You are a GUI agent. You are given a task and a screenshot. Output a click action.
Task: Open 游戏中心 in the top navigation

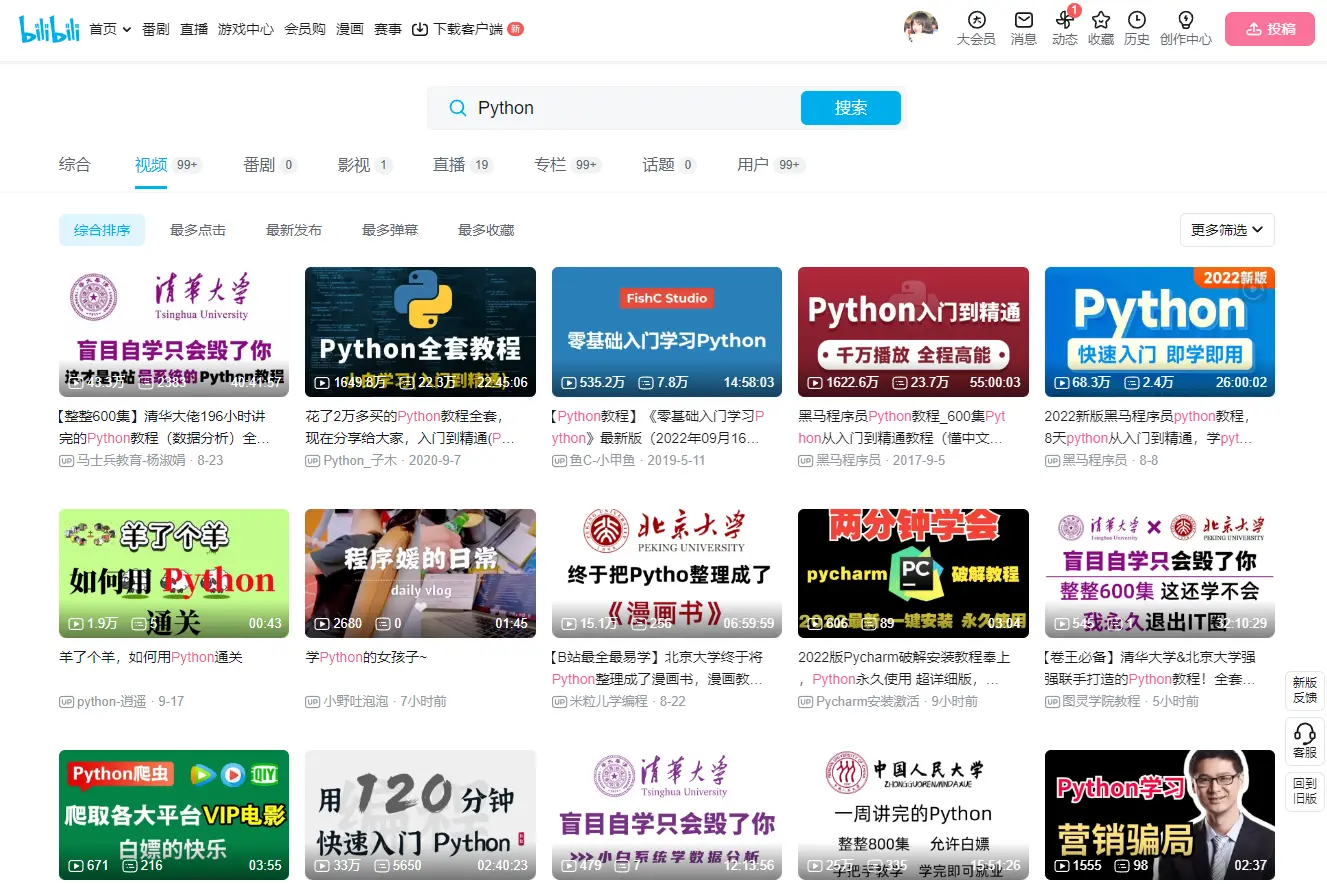click(246, 29)
